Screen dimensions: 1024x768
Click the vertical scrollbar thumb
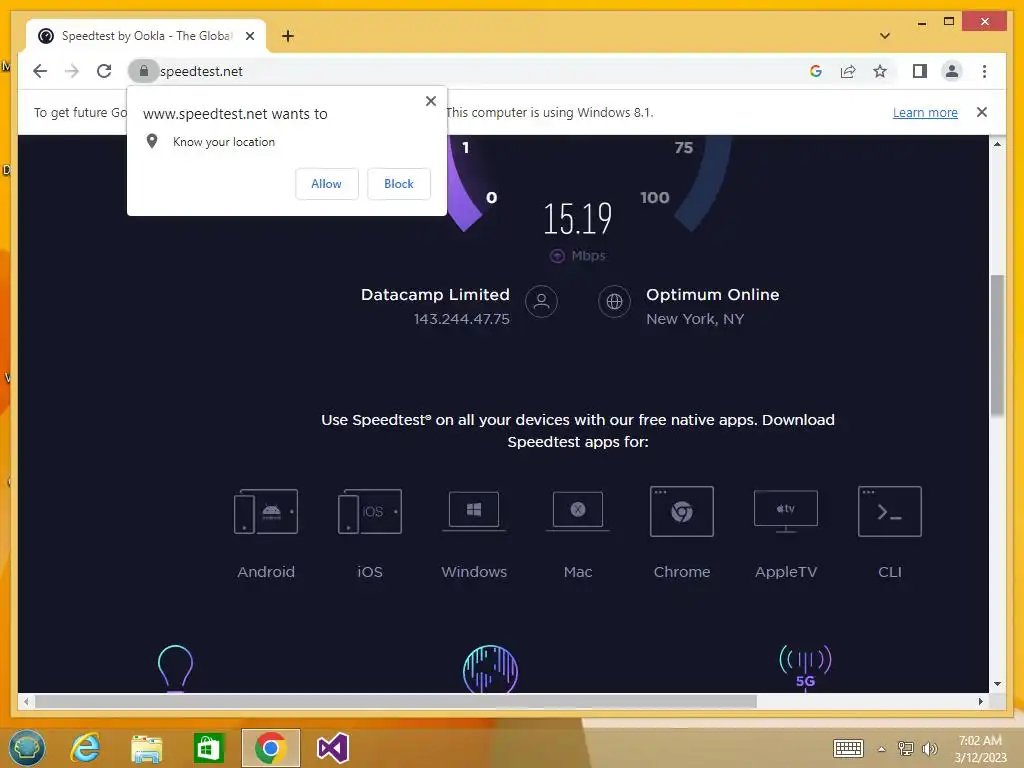[x=997, y=345]
